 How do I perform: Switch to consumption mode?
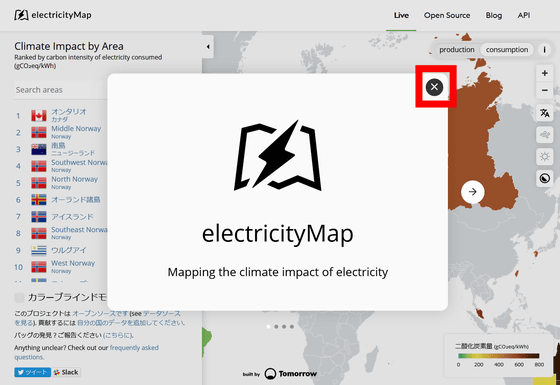tap(507, 50)
